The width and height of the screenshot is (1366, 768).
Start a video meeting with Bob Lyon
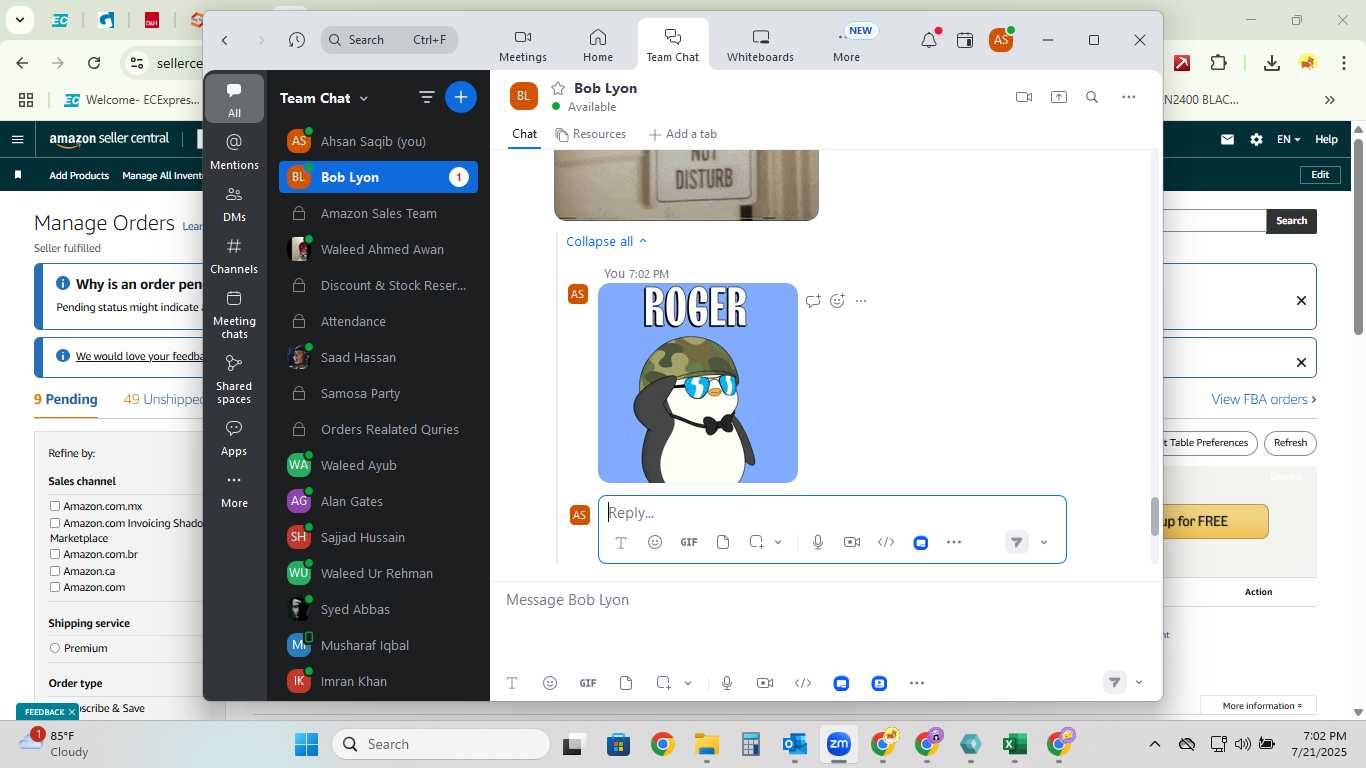tap(1023, 97)
